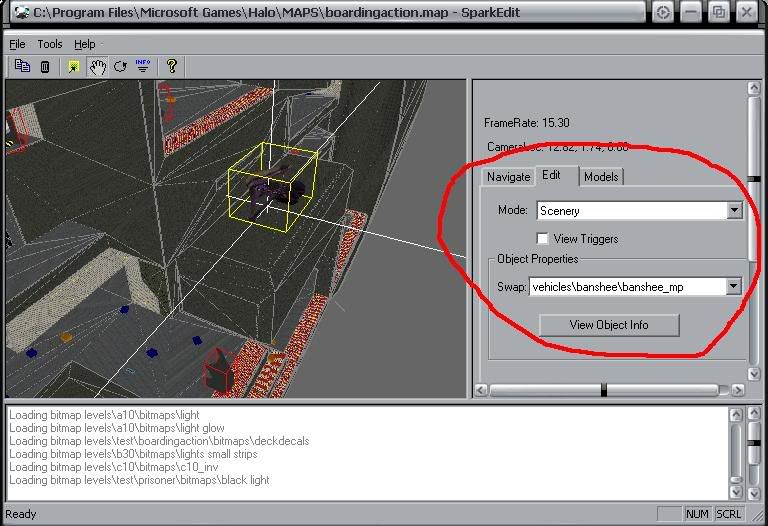Click the log pane scroll-up arrow
This screenshot has height=526, width=768.
point(736,415)
